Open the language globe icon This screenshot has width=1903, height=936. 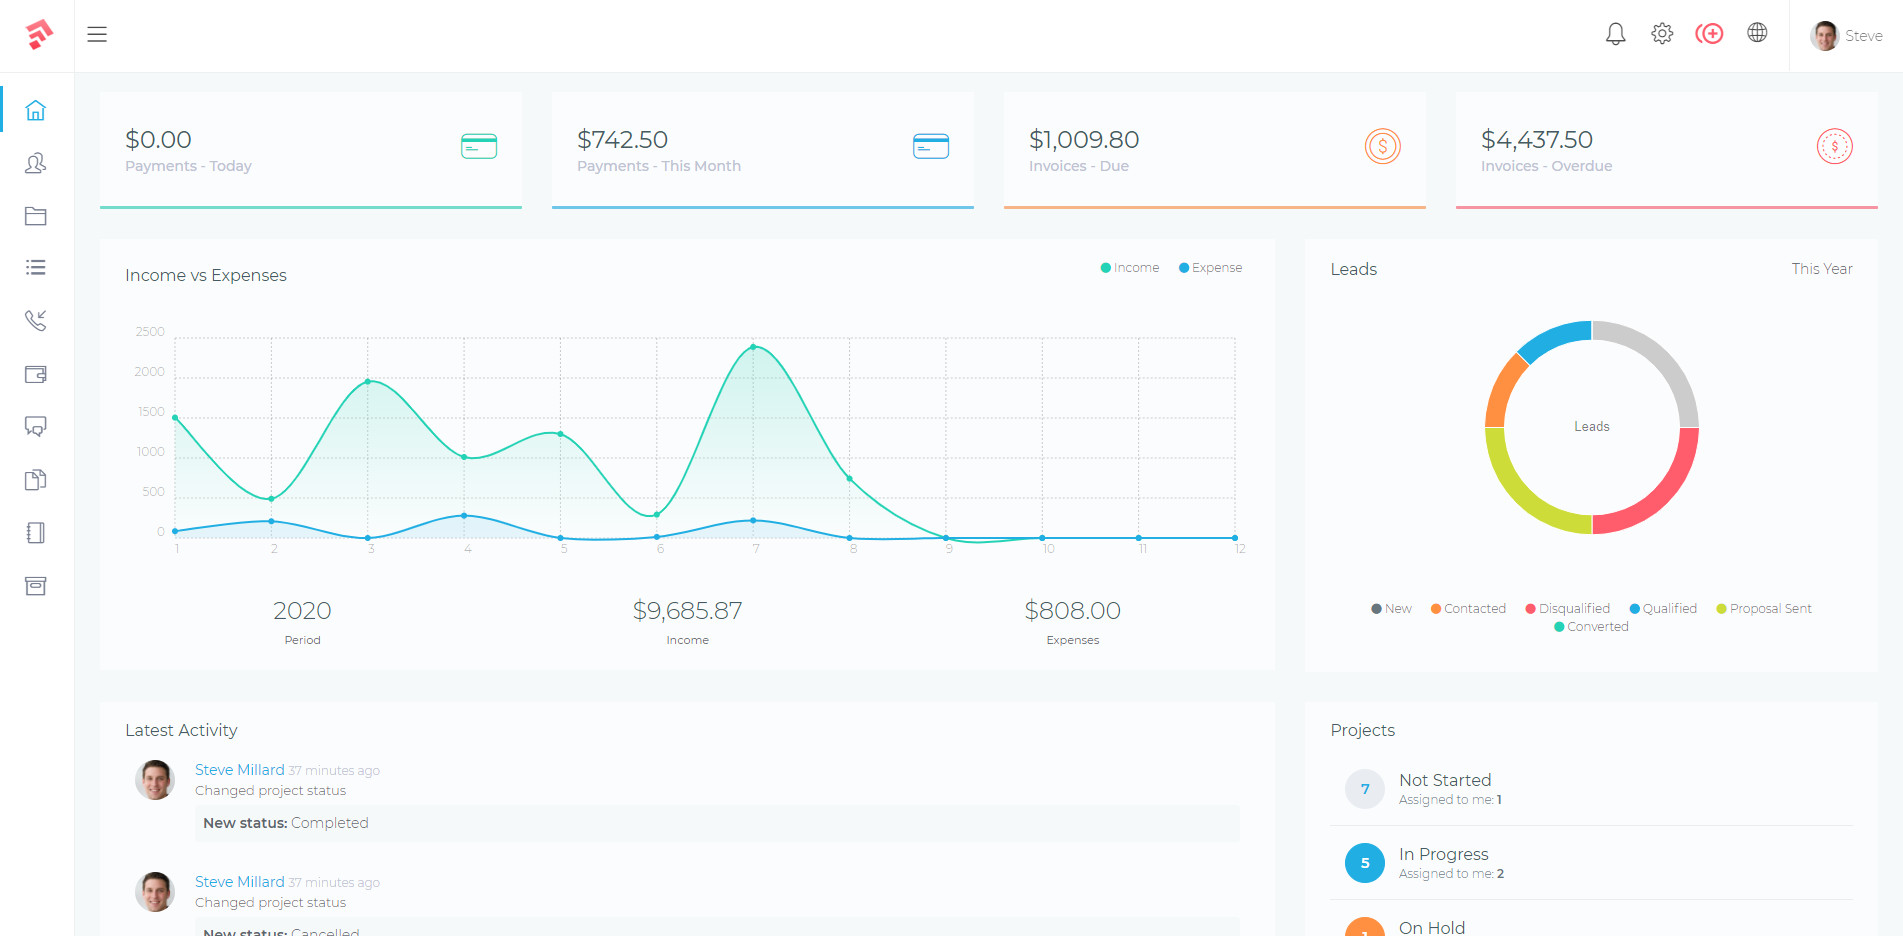click(x=1758, y=32)
